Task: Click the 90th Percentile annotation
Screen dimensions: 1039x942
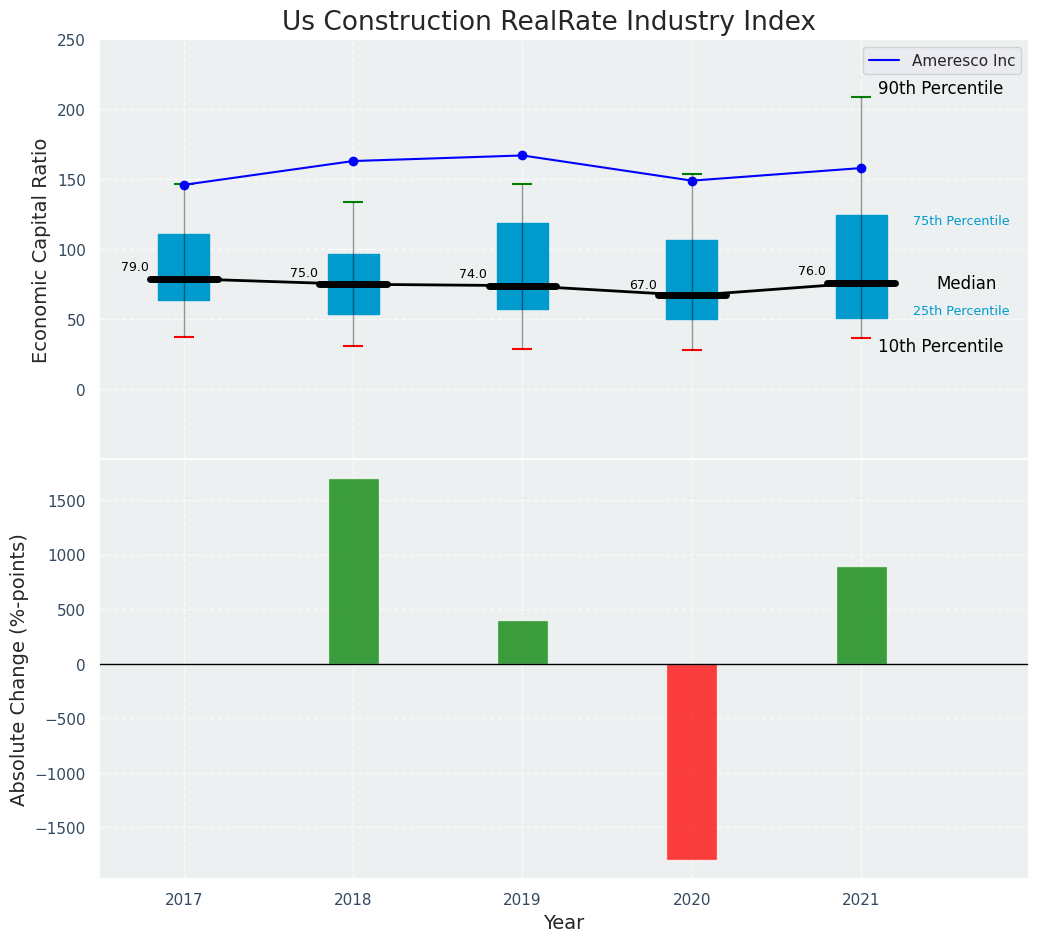Action: point(940,89)
